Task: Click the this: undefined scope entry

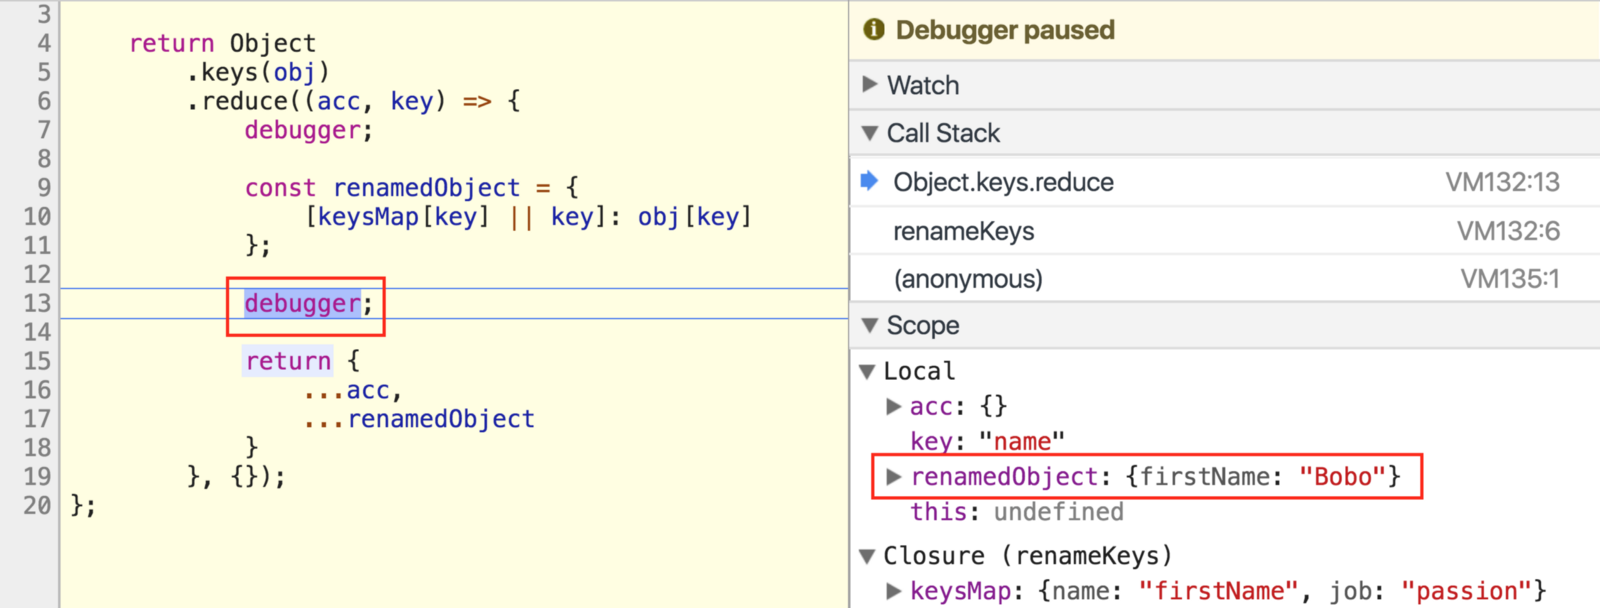Action: (1017, 512)
